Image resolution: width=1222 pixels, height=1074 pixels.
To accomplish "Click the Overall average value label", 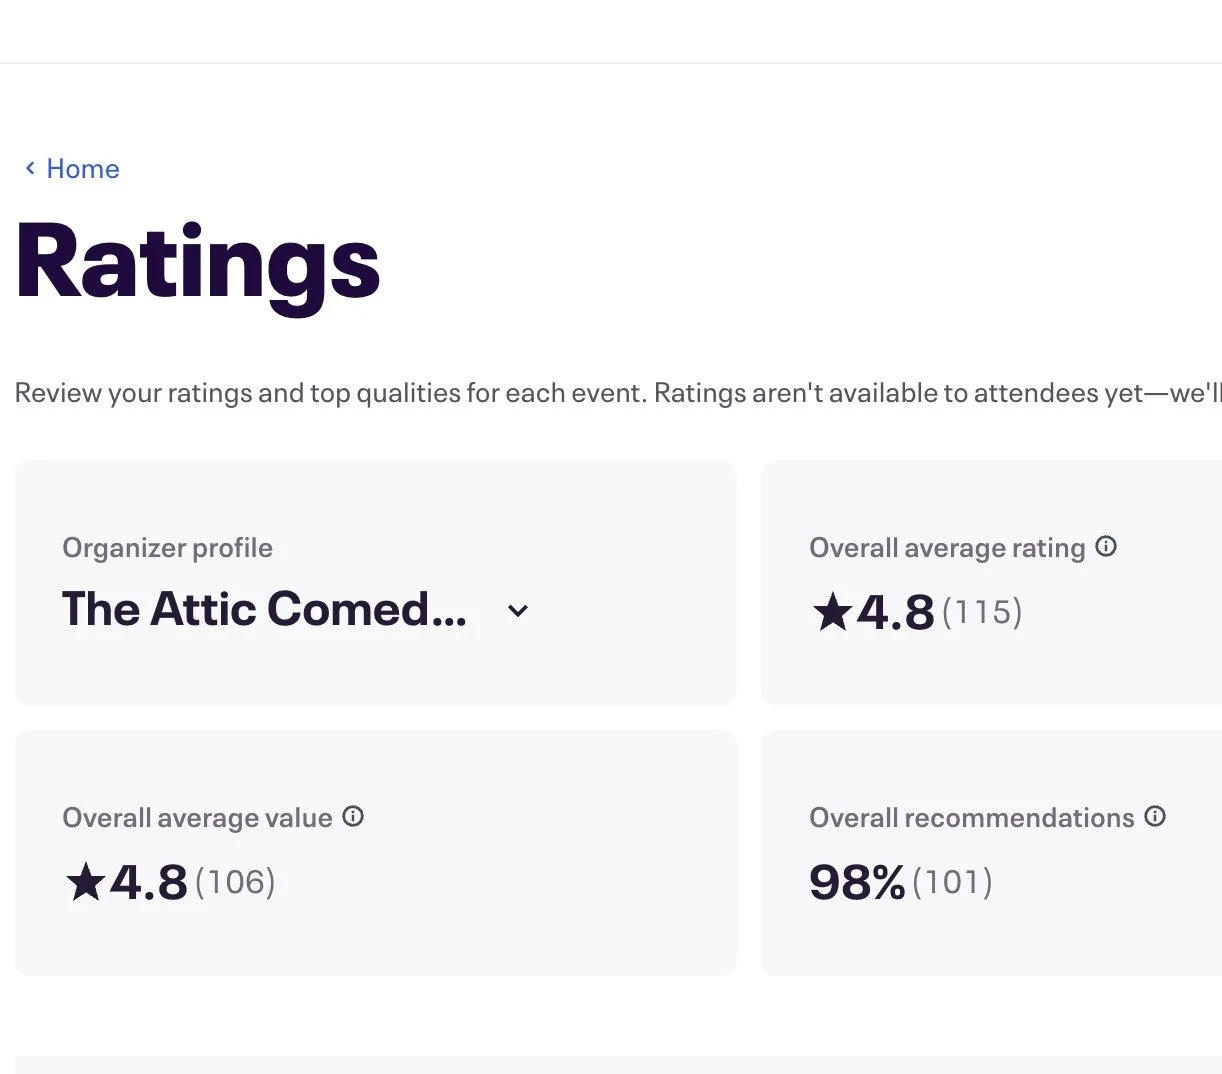I will coord(197,818).
